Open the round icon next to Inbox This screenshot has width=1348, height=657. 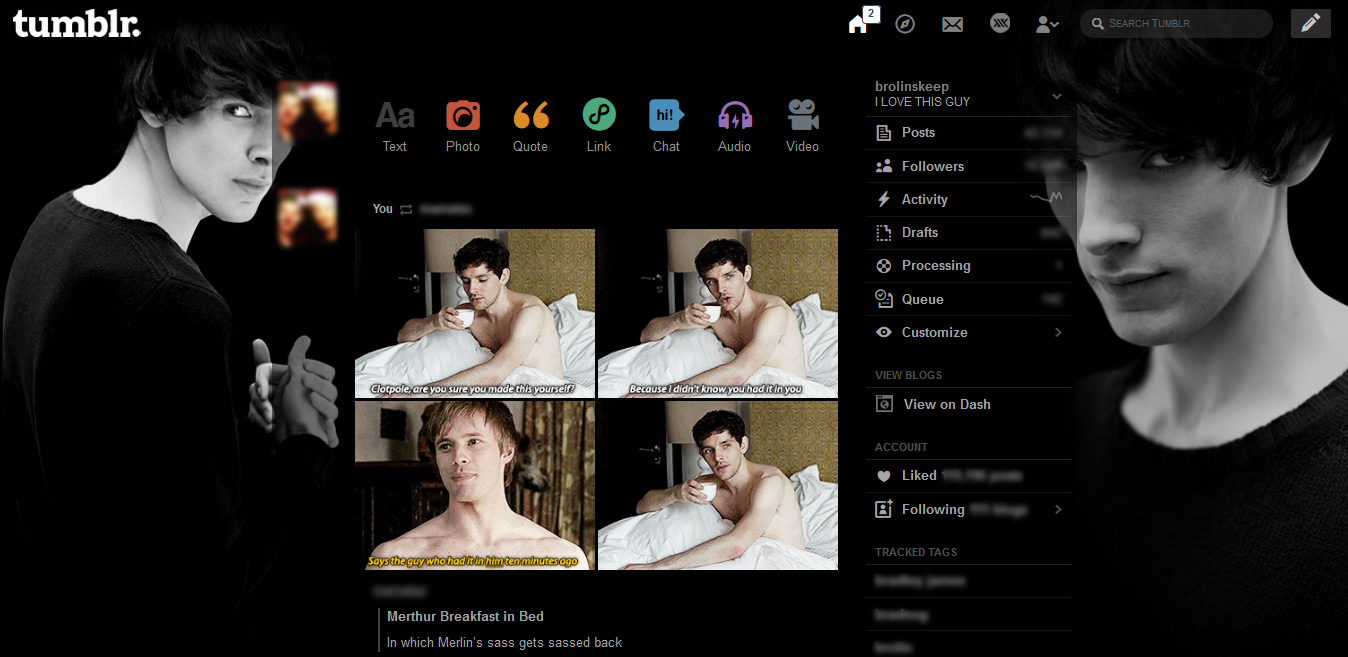1000,23
